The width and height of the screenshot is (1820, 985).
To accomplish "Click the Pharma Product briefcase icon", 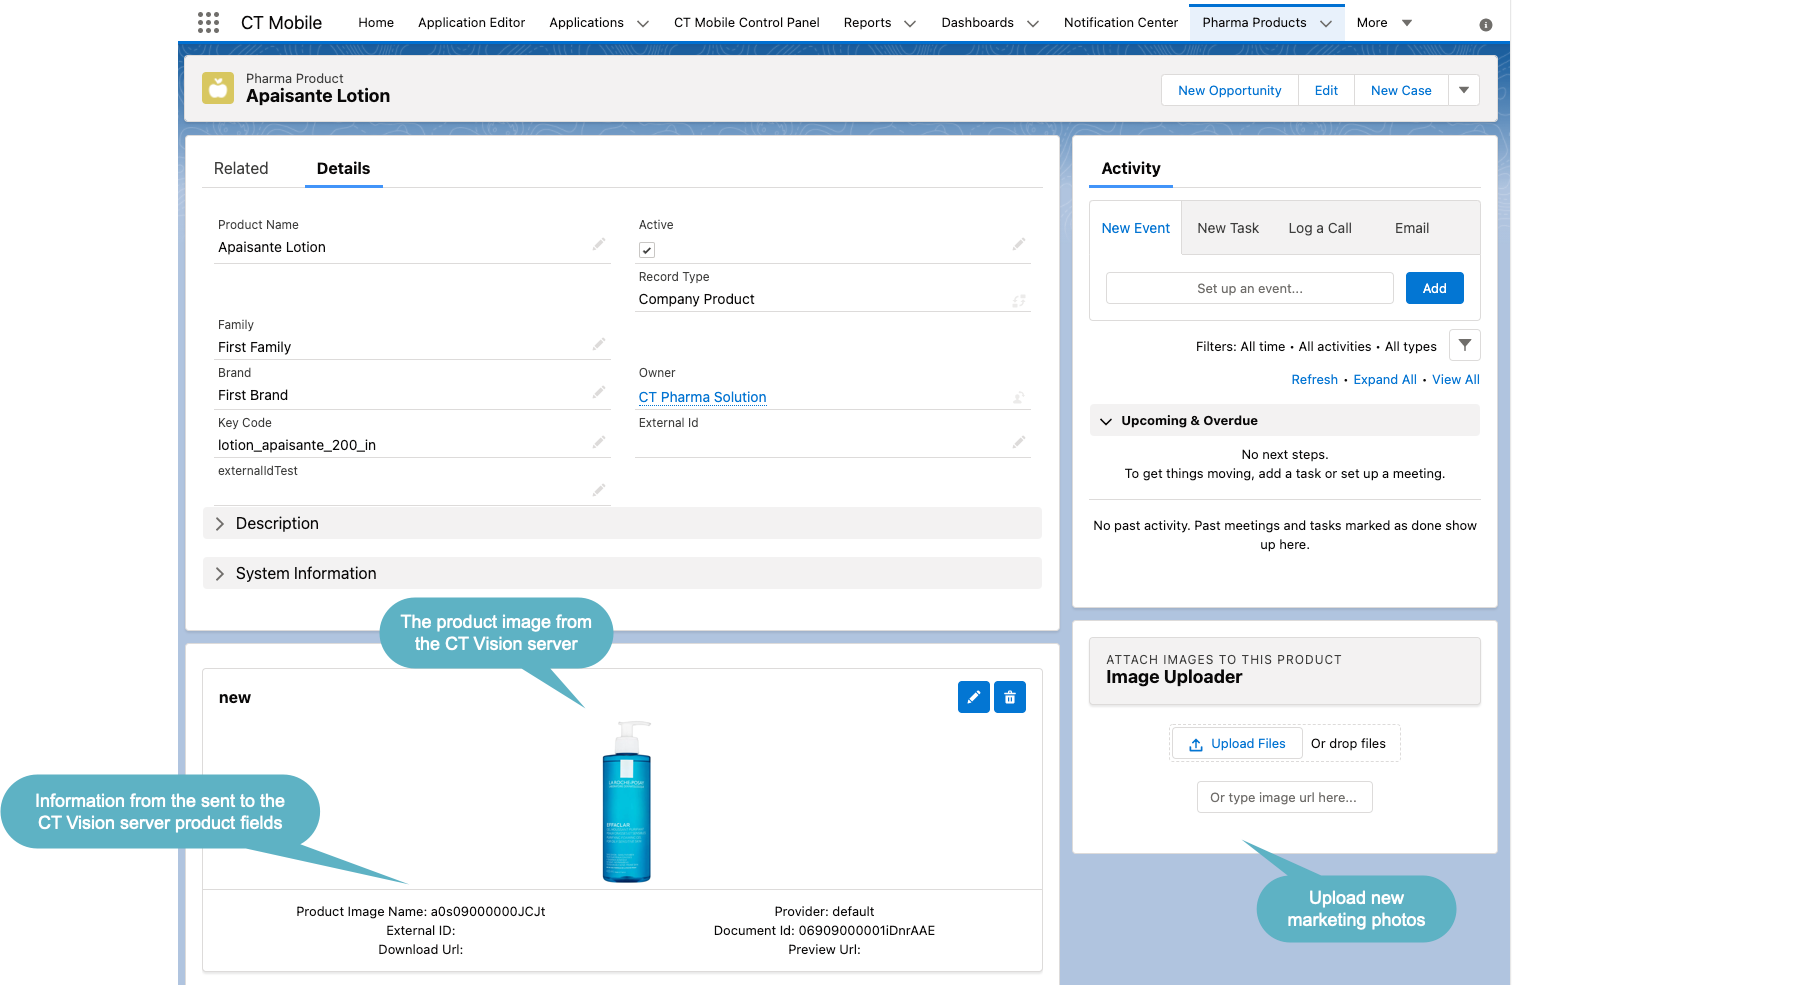I will (219, 88).
